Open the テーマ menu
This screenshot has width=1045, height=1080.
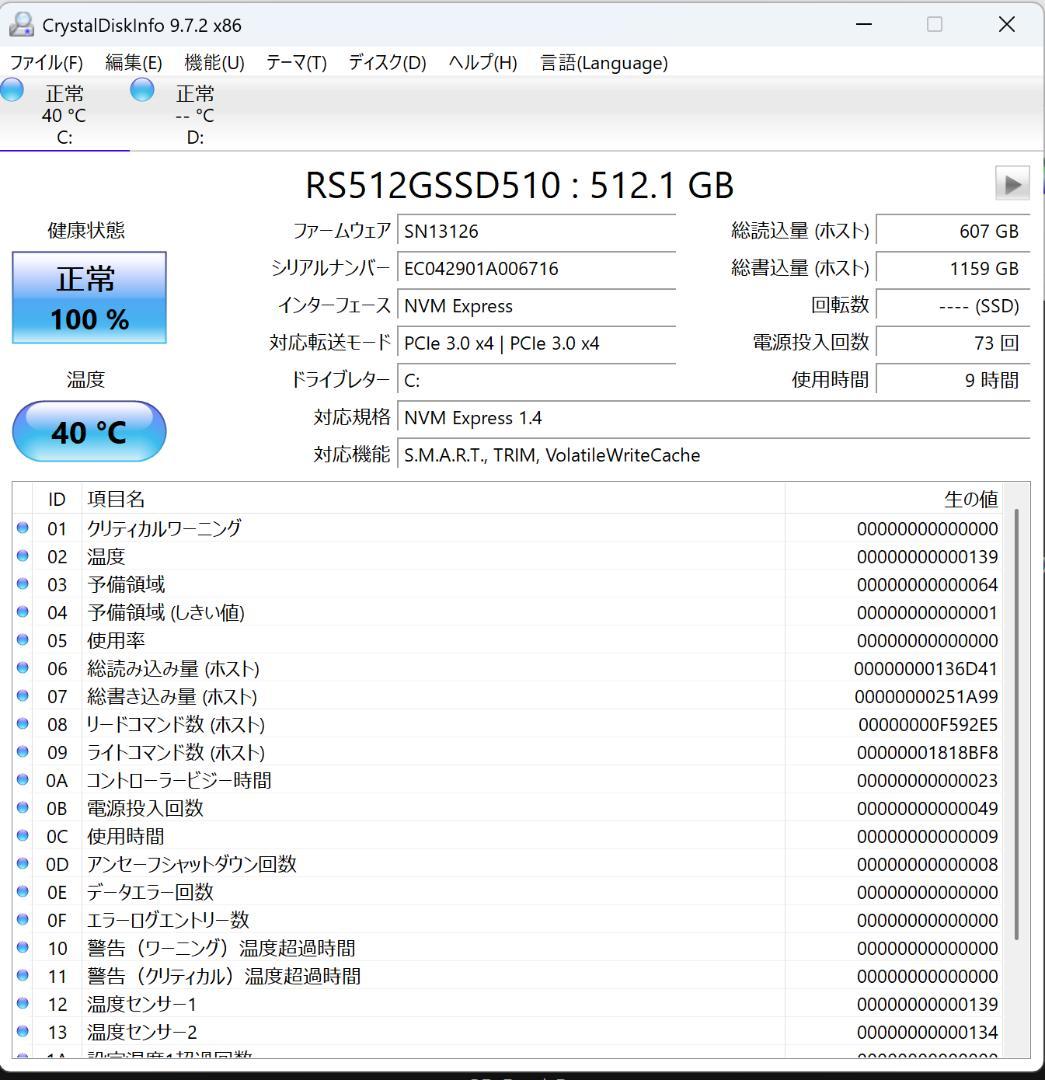click(296, 62)
